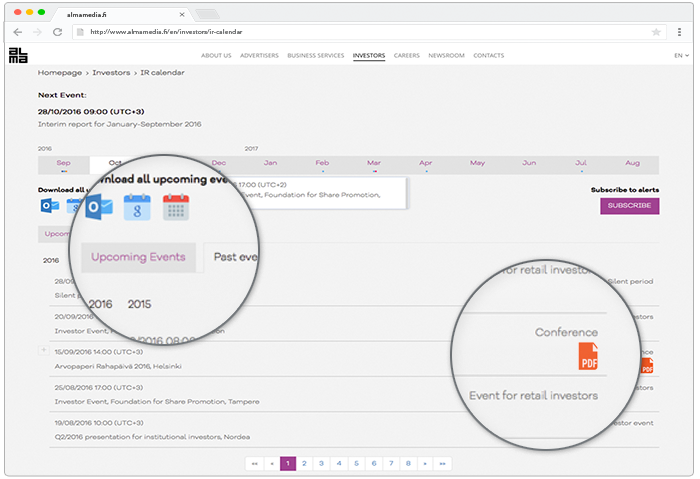Reload the page with browser refresh icon
The height and width of the screenshot is (479, 700).
[57, 32]
